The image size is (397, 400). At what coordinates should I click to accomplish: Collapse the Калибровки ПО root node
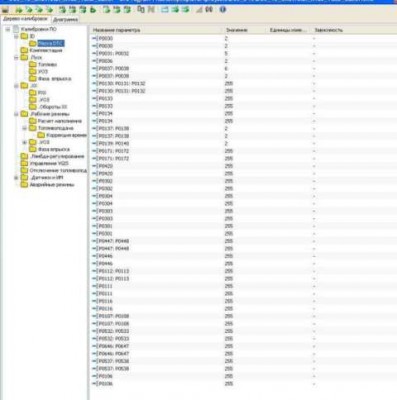8,29
